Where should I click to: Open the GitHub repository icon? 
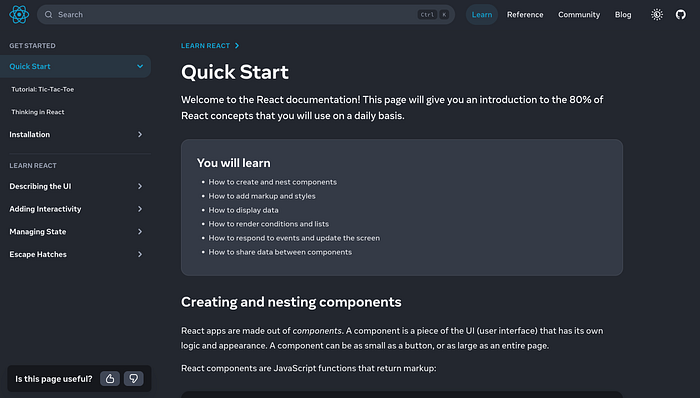680,15
